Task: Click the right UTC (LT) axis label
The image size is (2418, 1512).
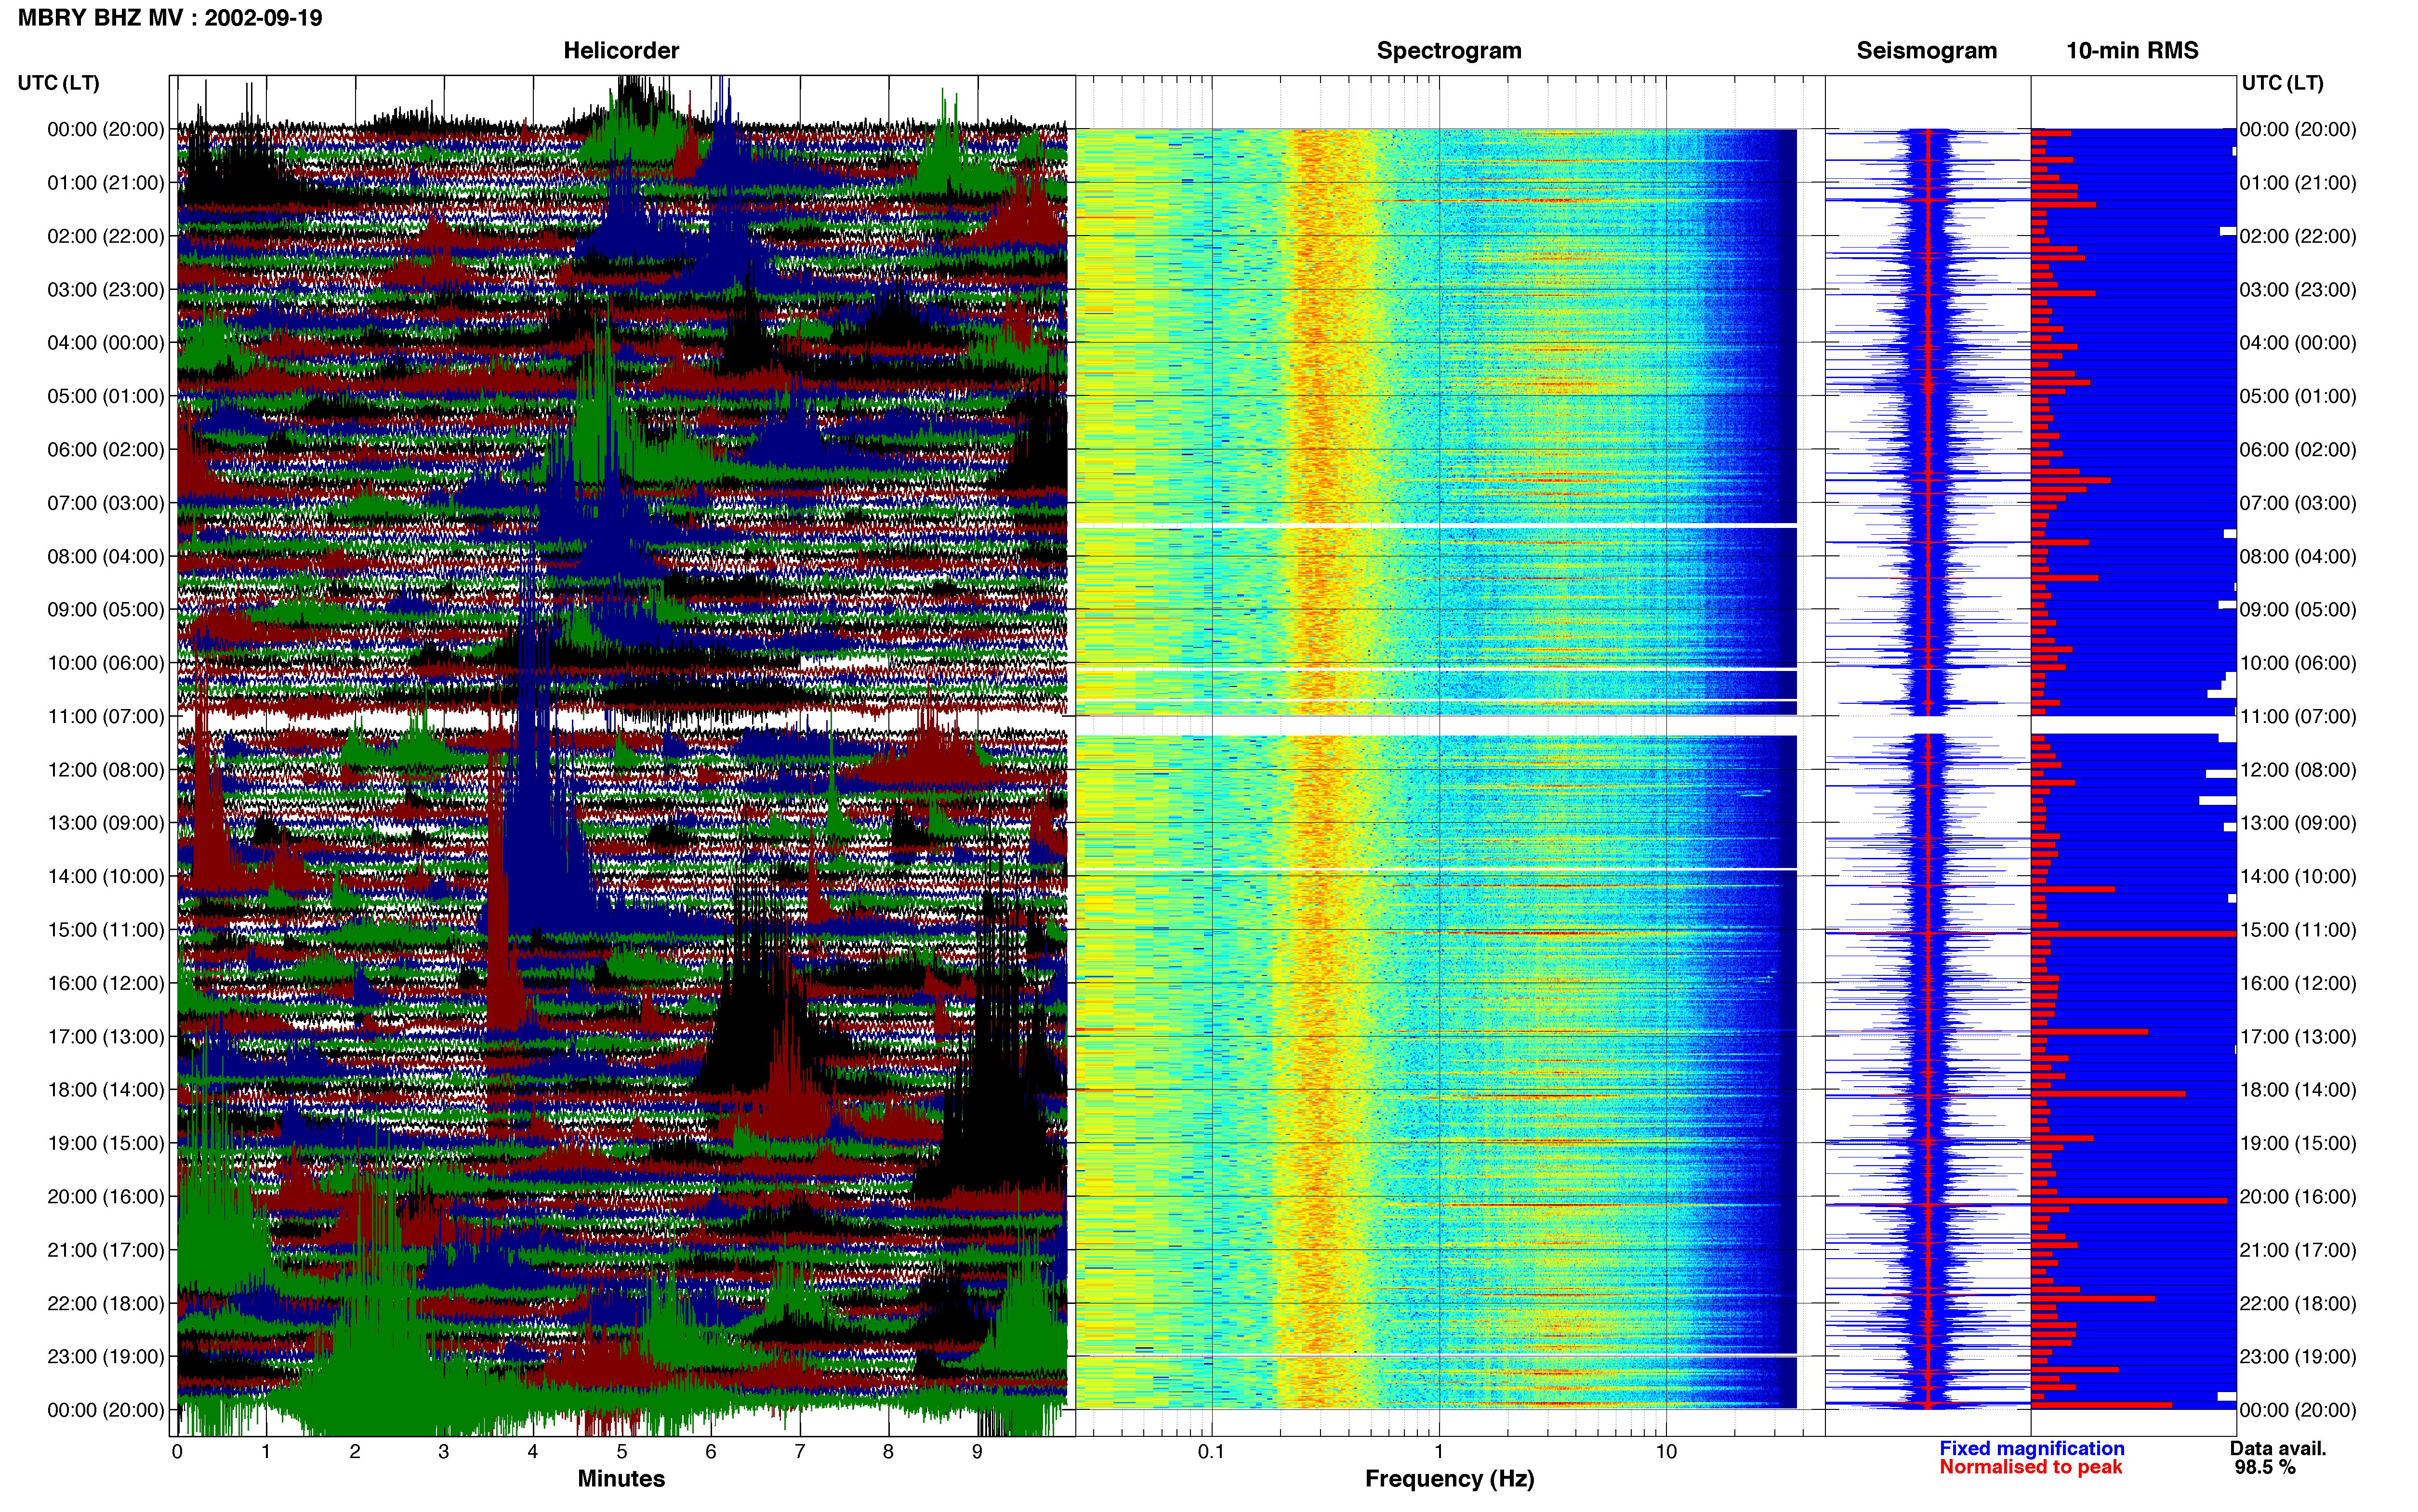Action: (2282, 83)
